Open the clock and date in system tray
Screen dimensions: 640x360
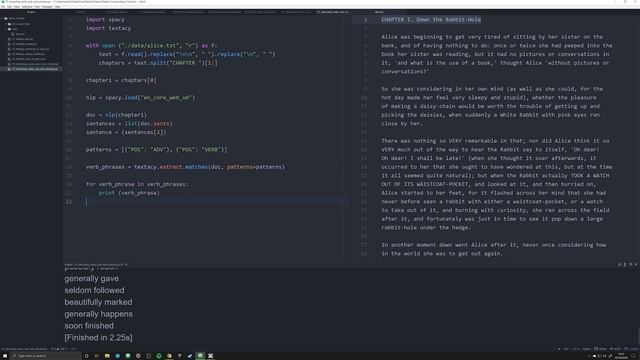pos(622,356)
